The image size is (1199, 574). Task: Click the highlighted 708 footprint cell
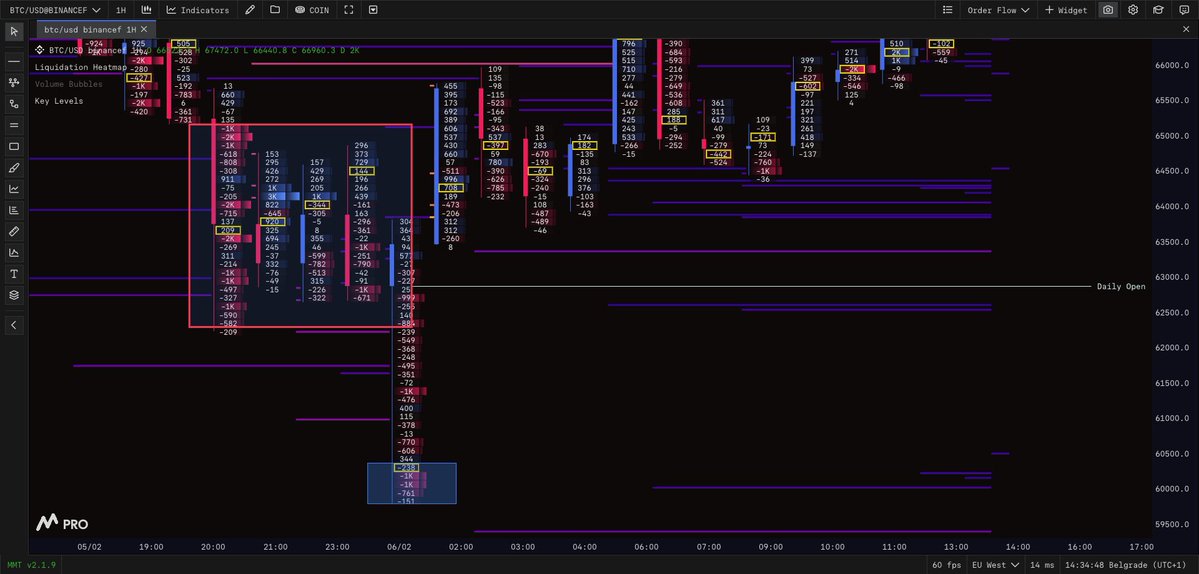pyautogui.click(x=450, y=187)
